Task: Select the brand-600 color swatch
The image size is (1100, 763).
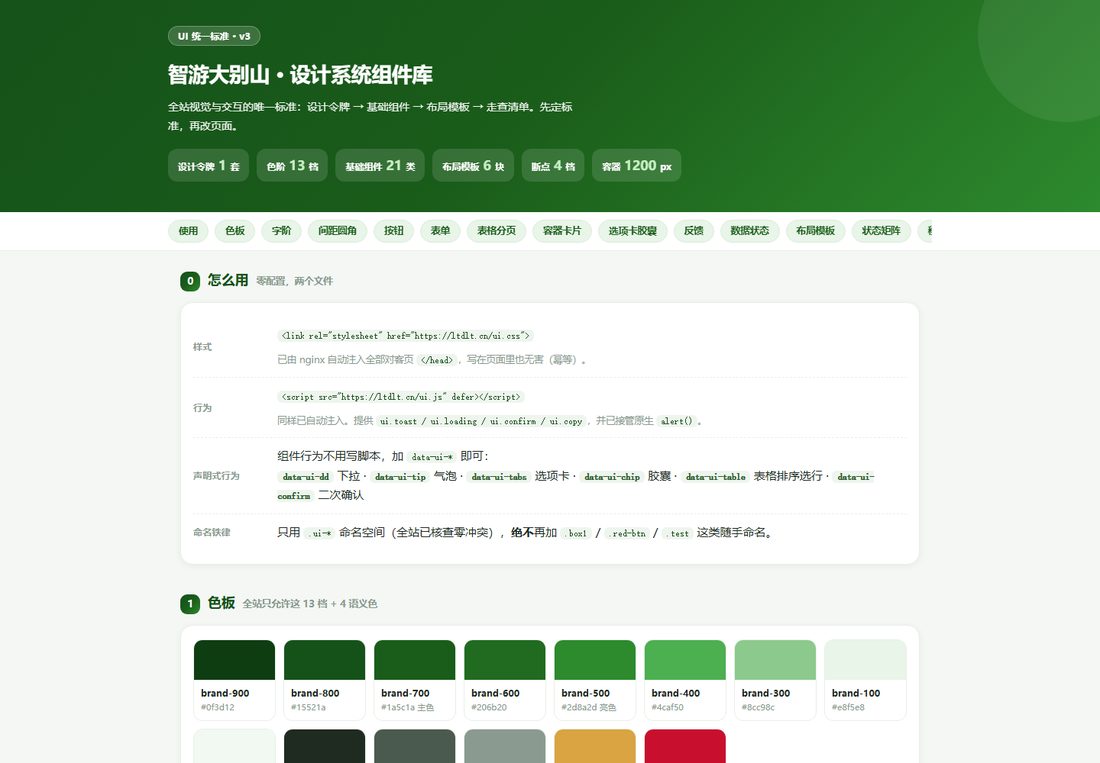Action: pyautogui.click(x=504, y=680)
